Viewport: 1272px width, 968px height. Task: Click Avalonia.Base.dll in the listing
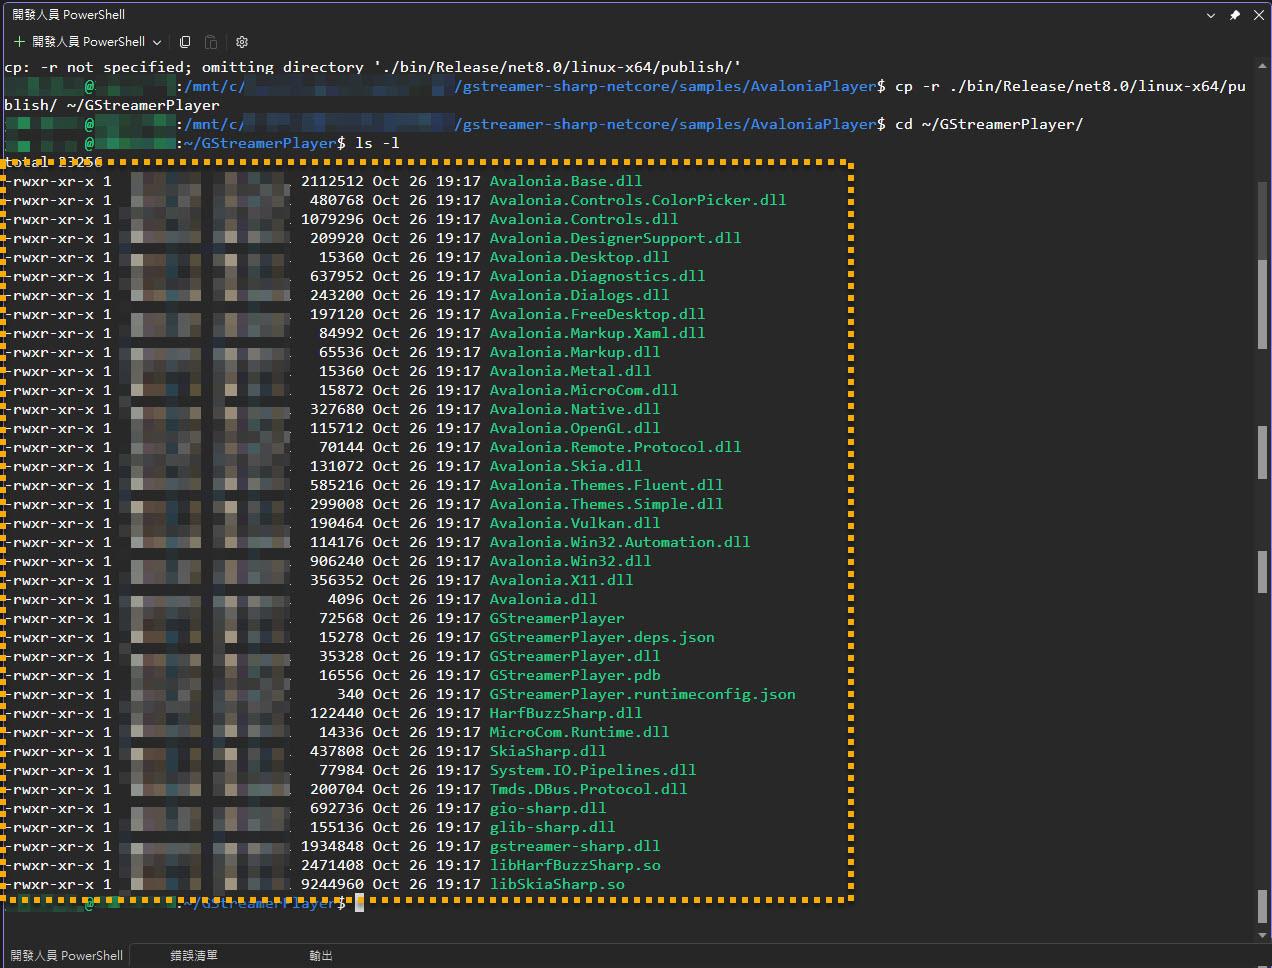[565, 181]
